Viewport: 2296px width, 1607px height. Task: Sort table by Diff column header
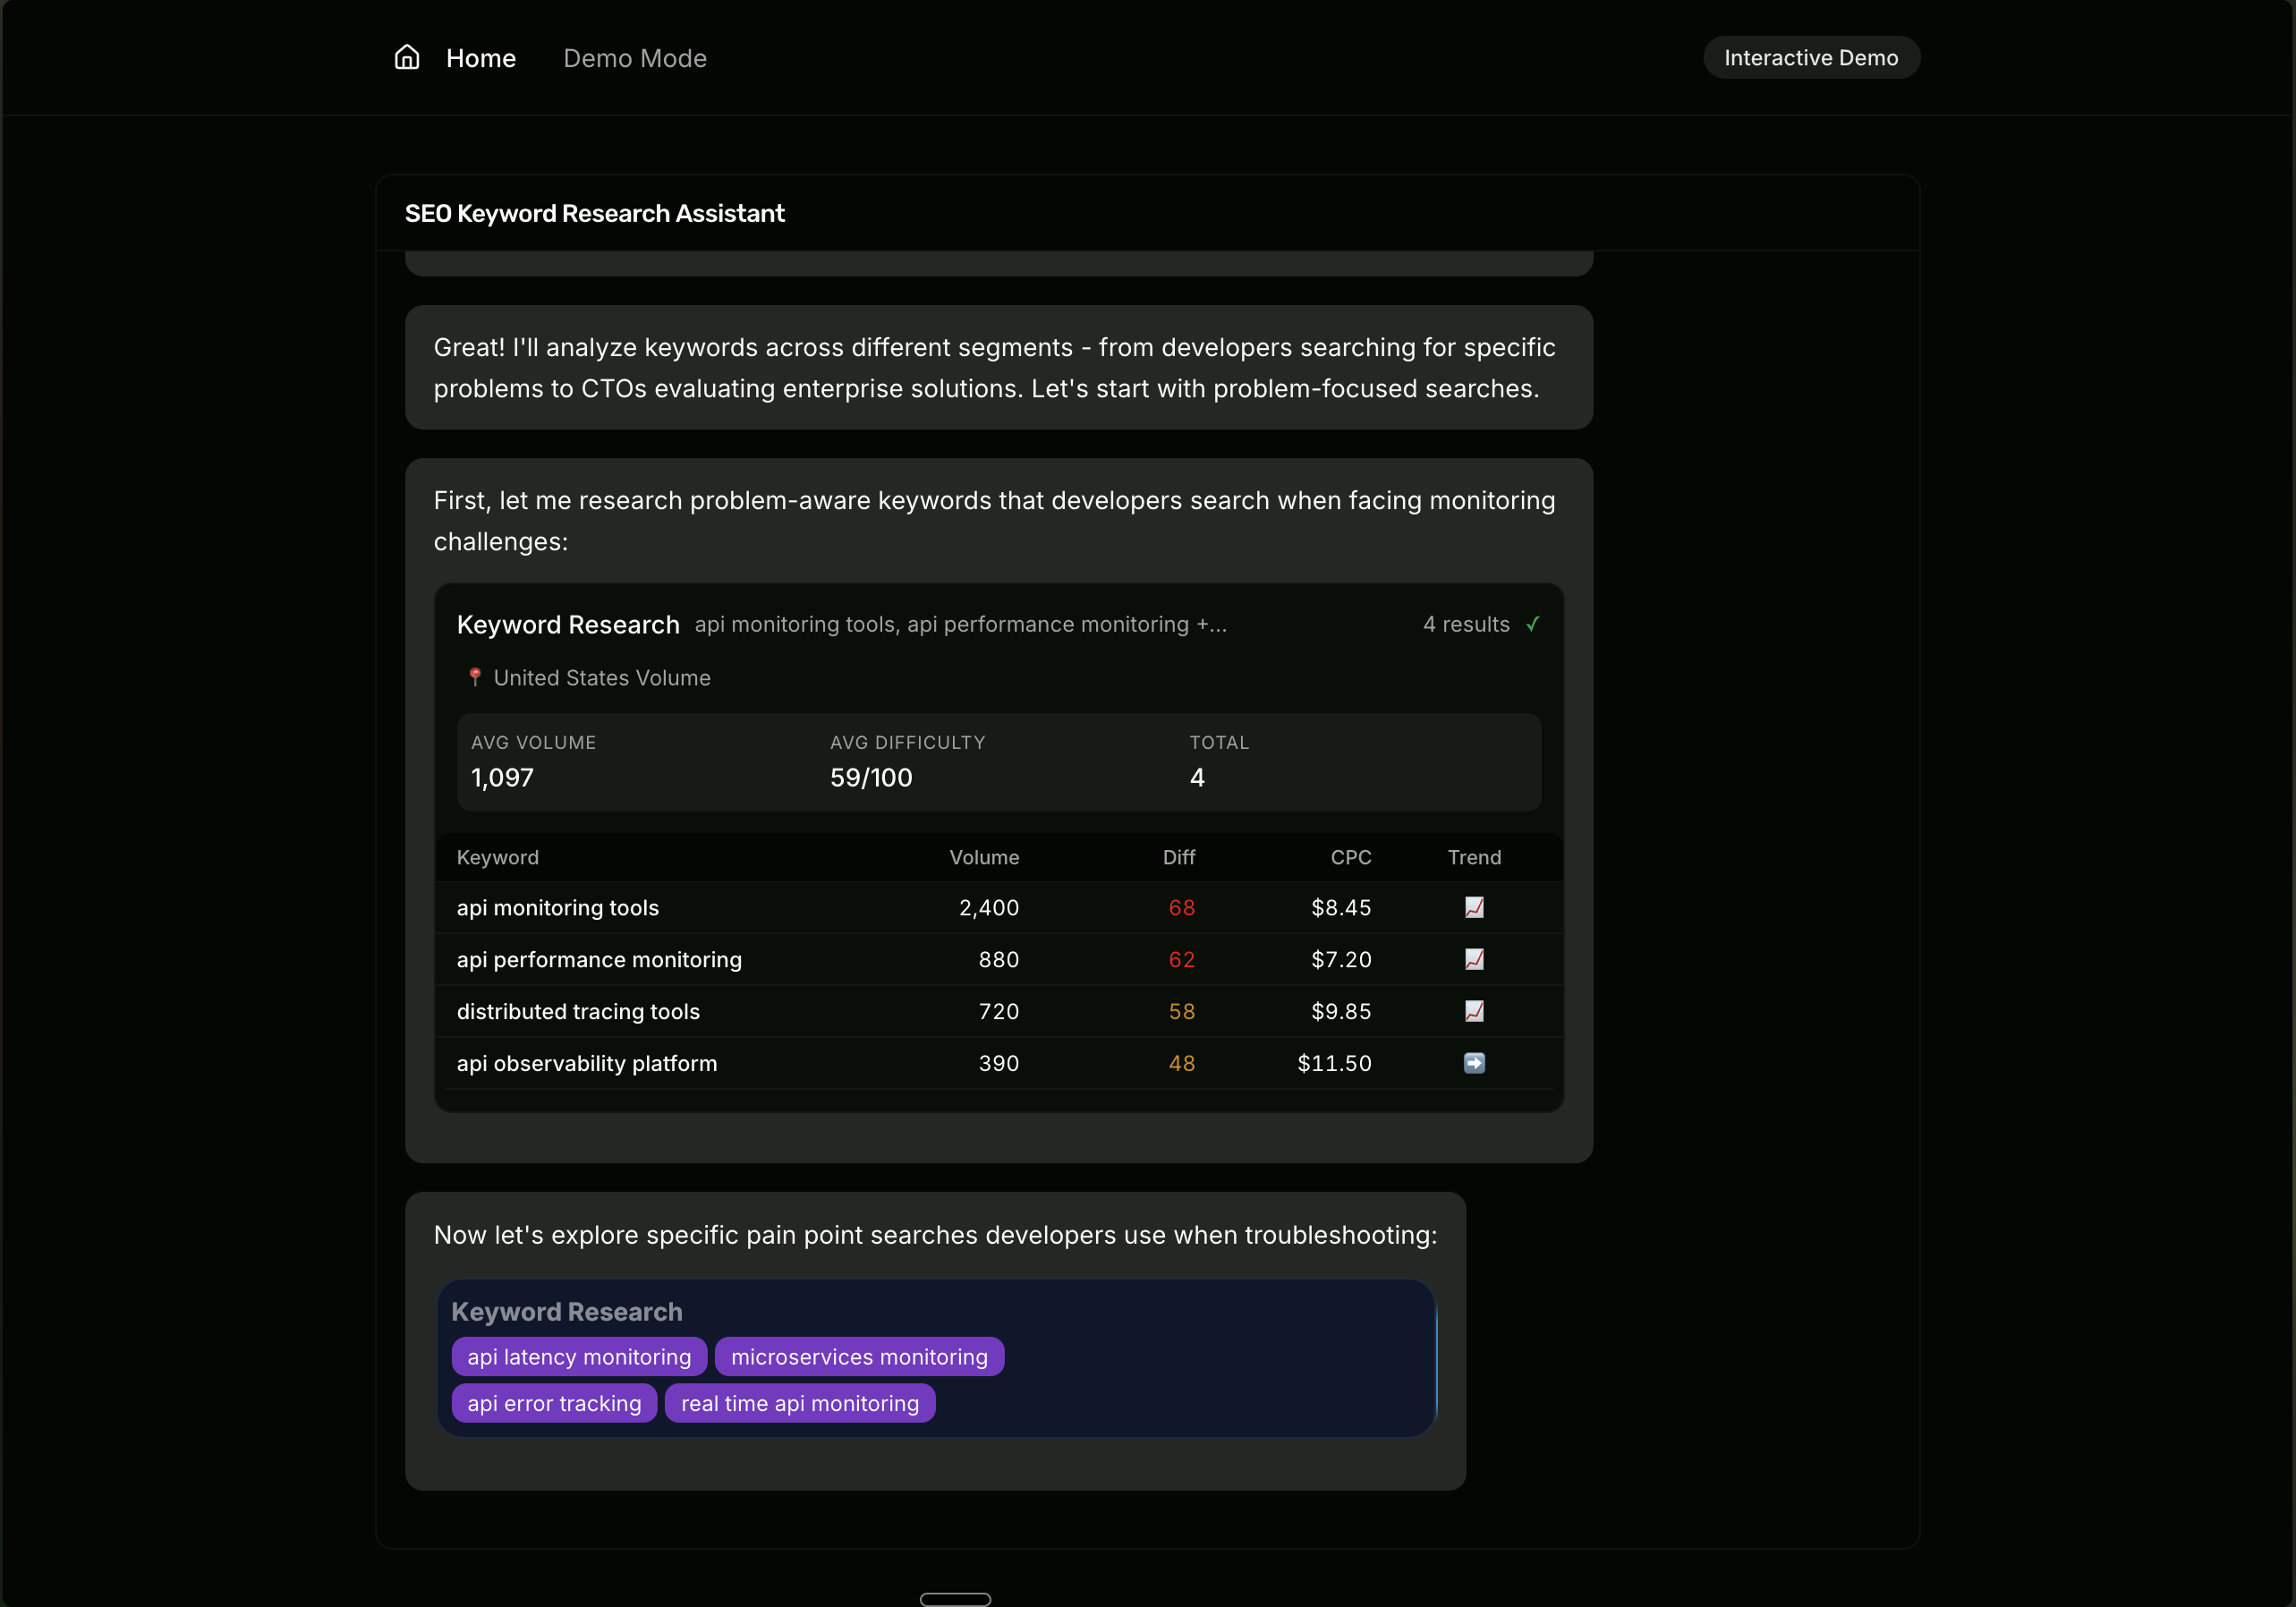pos(1178,857)
